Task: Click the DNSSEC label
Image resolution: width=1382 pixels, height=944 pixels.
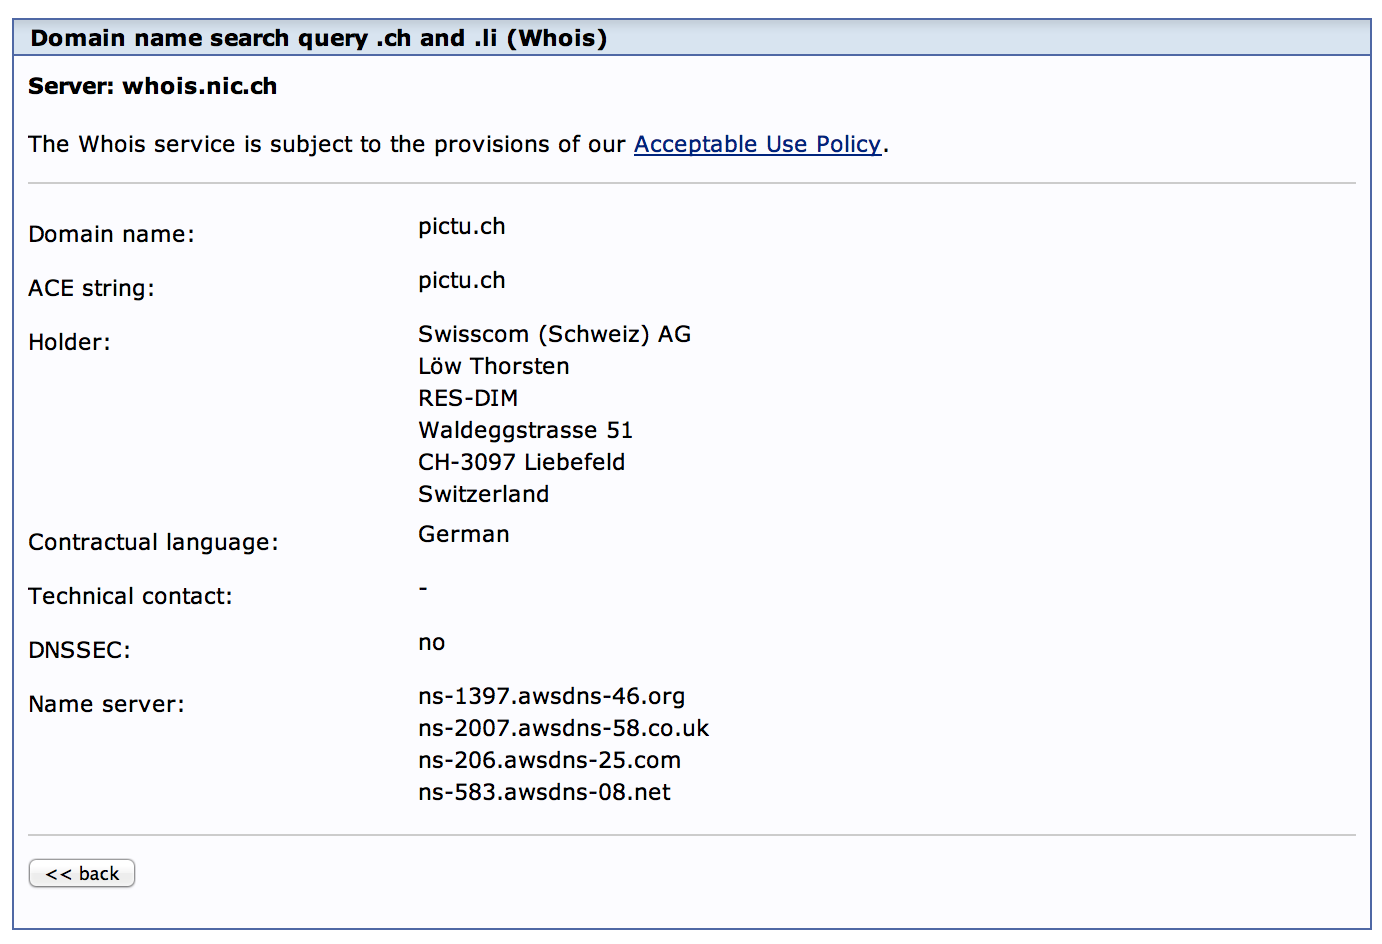Action: pyautogui.click(x=79, y=650)
